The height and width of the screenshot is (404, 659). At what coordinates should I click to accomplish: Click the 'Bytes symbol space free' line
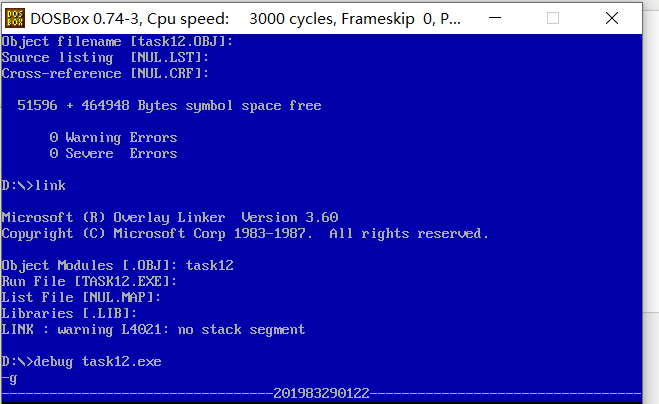[x=169, y=106]
